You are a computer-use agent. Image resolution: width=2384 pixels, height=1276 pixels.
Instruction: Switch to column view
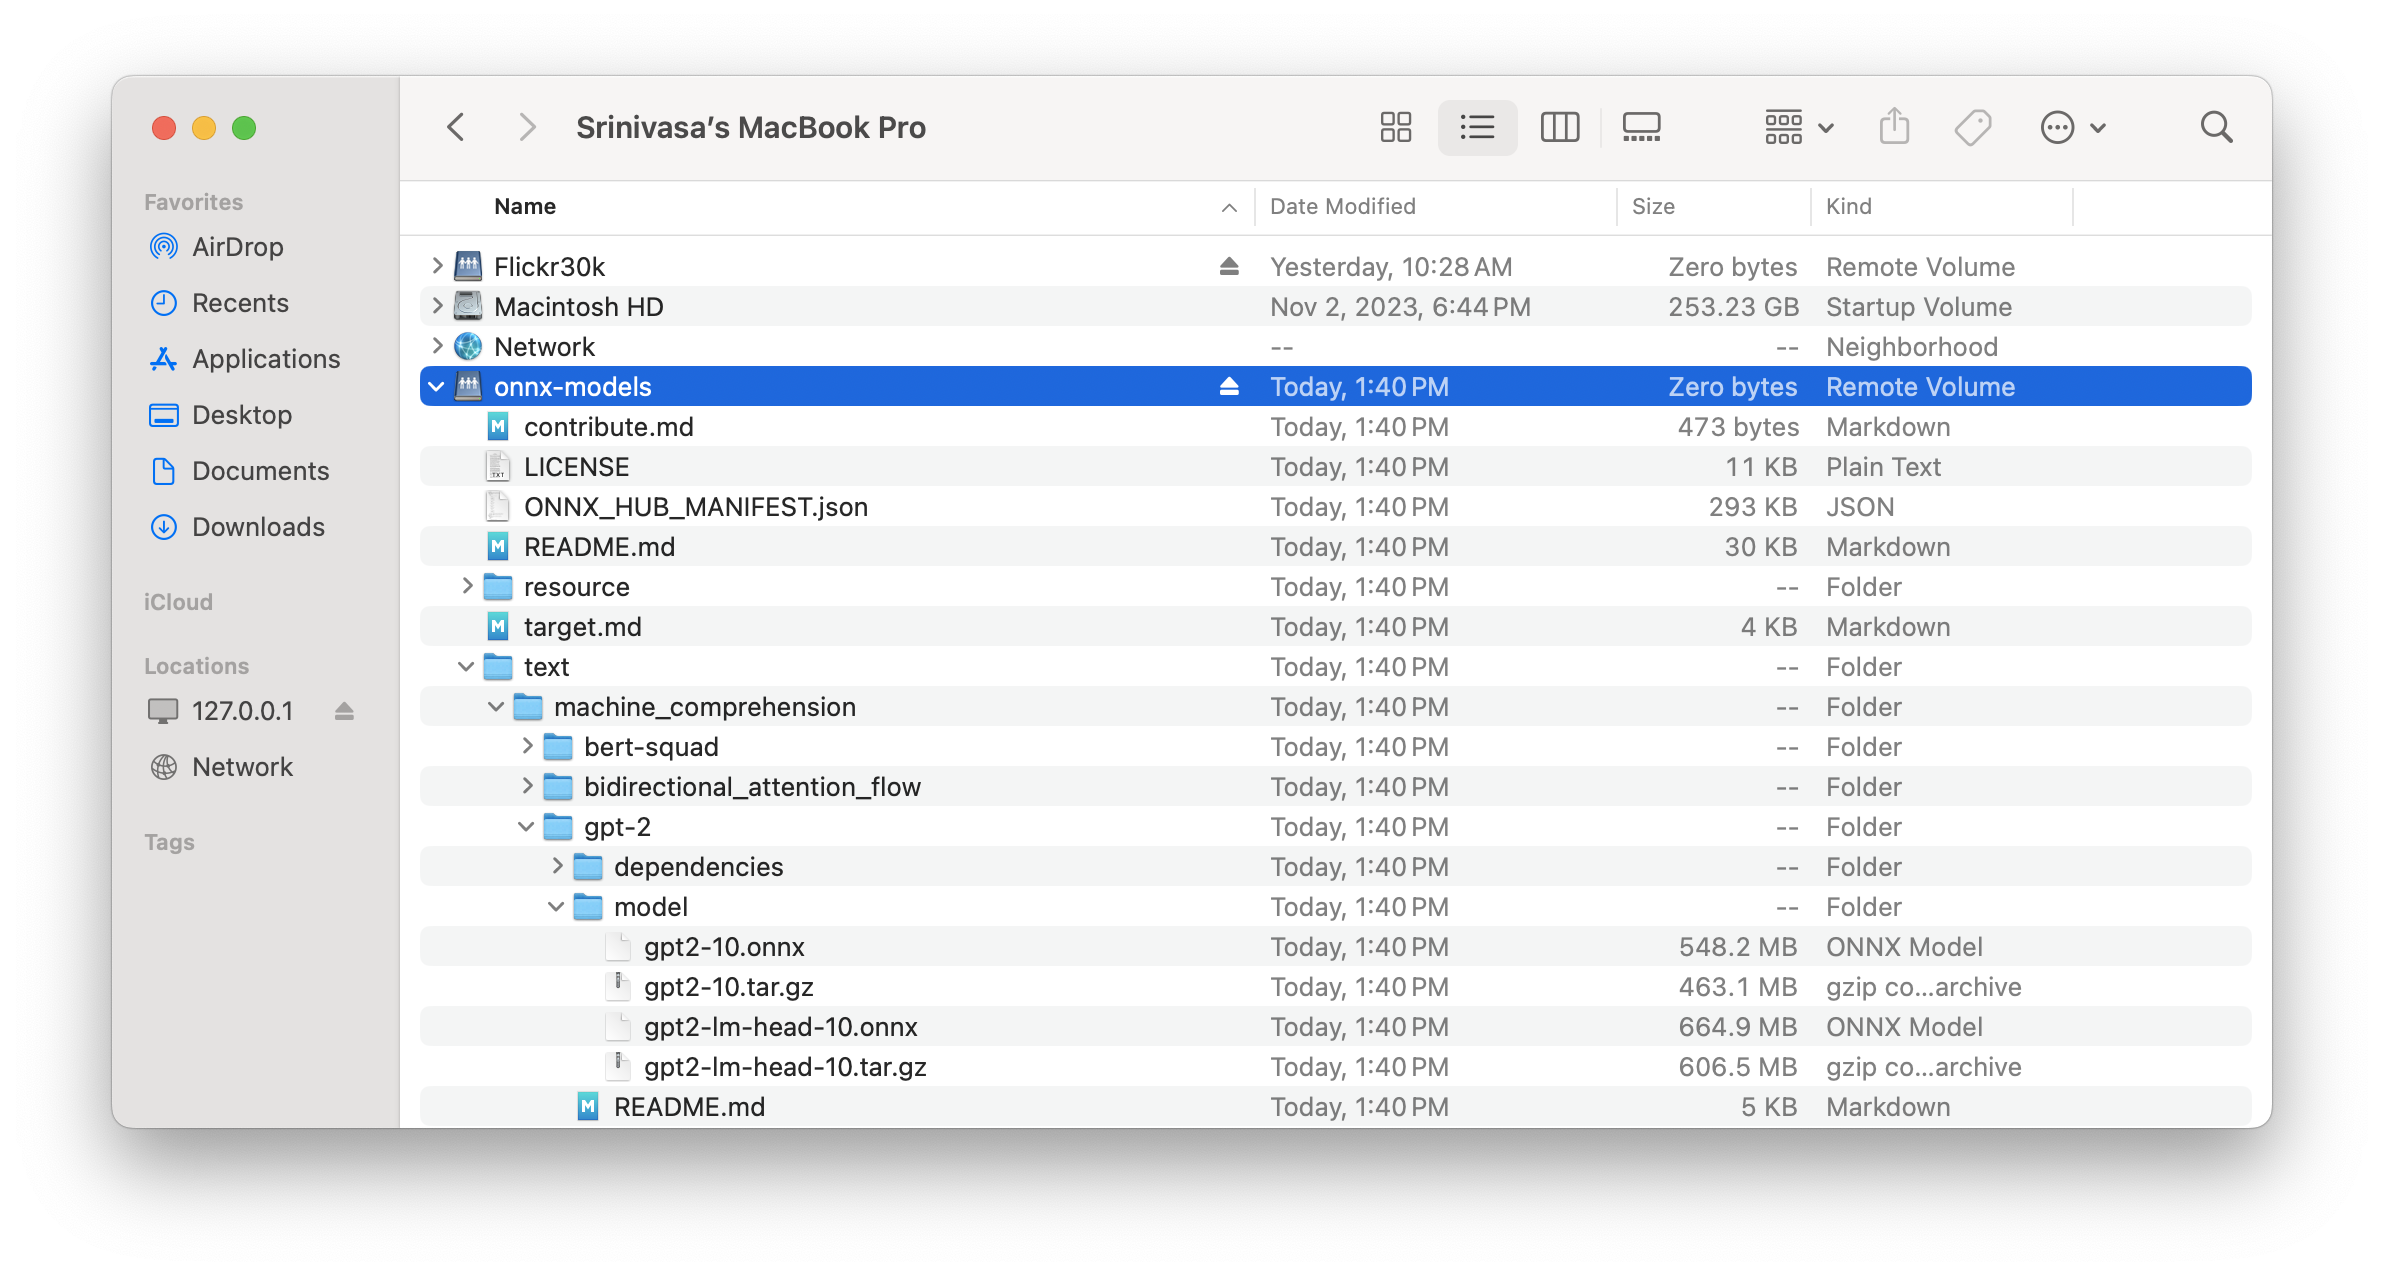(x=1559, y=127)
